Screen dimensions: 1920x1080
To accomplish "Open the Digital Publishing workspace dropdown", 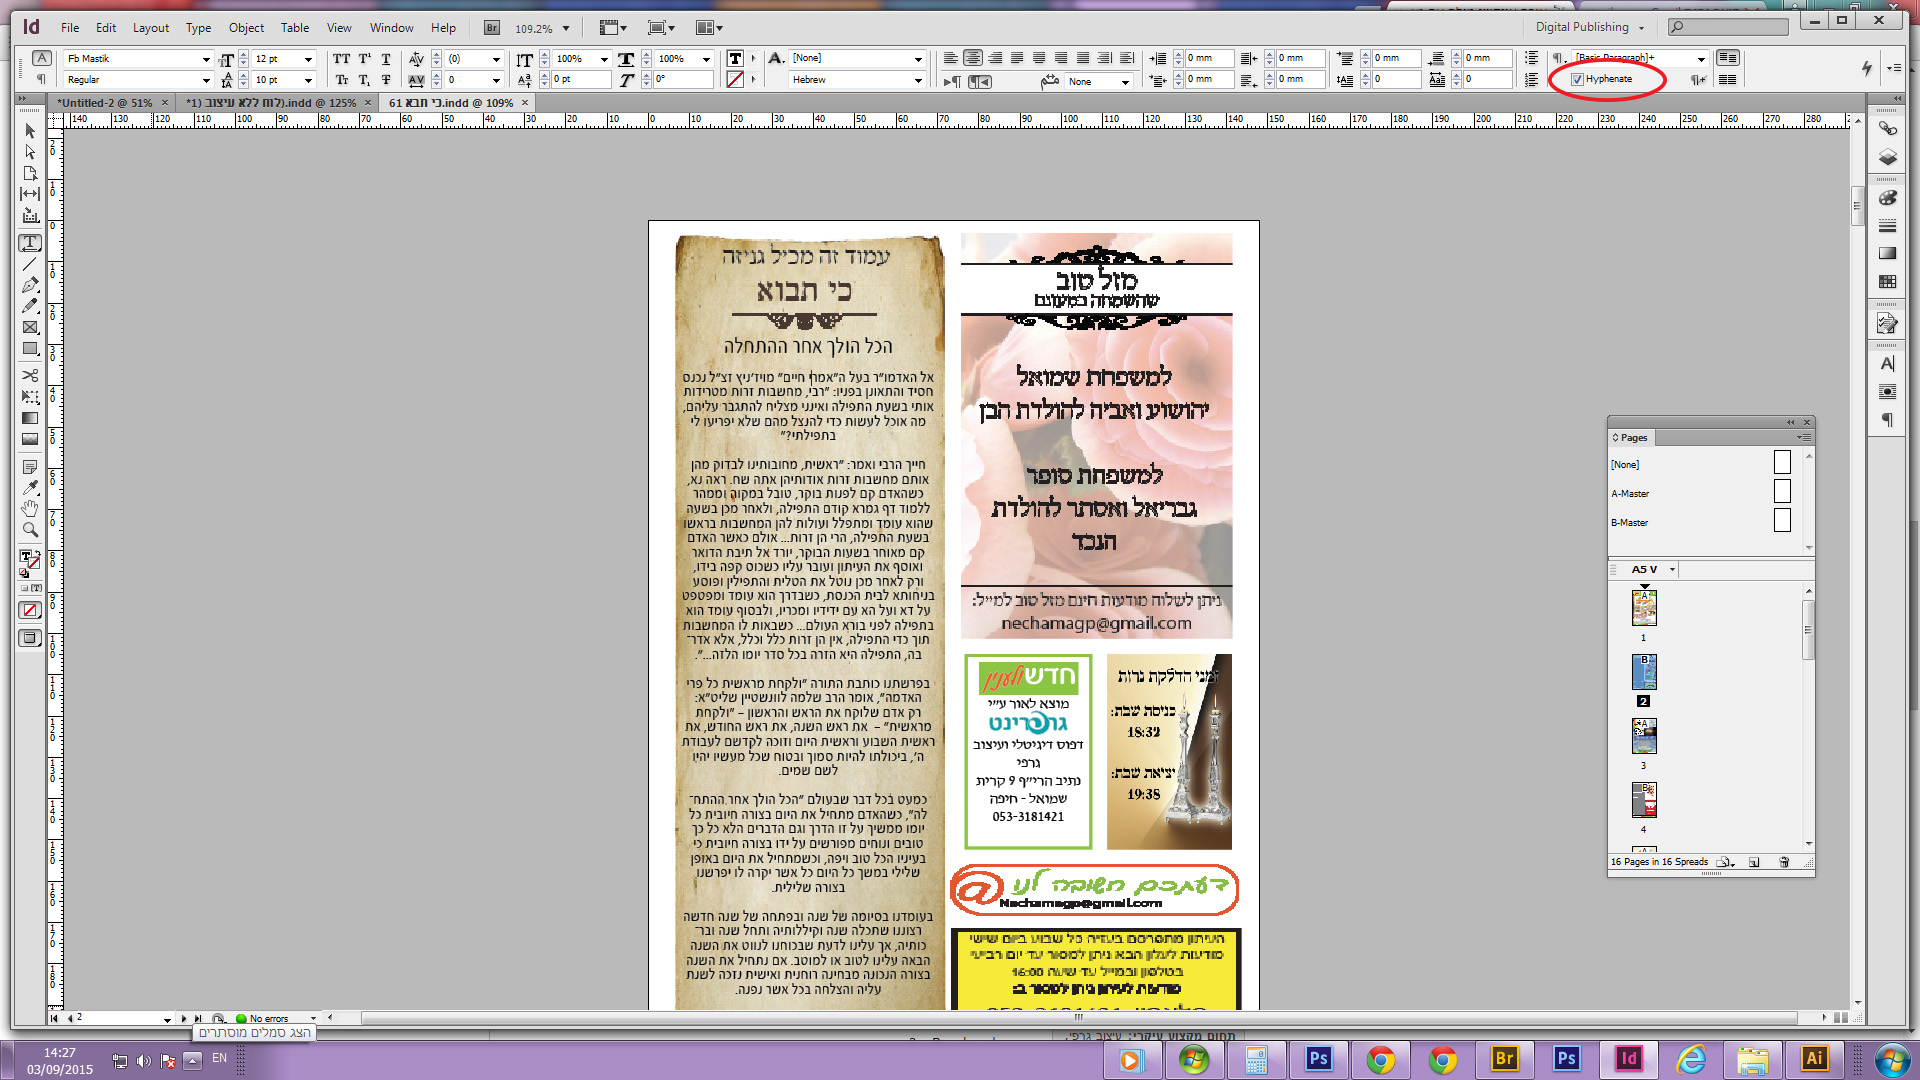I will (1590, 27).
